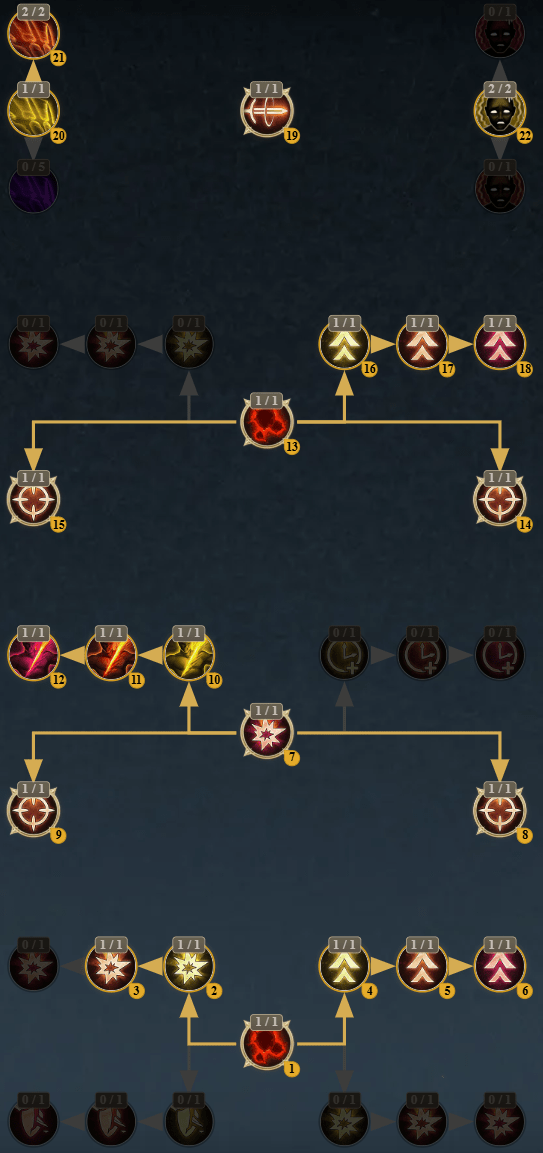Click the crosshair node numbered 15

coord(34,500)
